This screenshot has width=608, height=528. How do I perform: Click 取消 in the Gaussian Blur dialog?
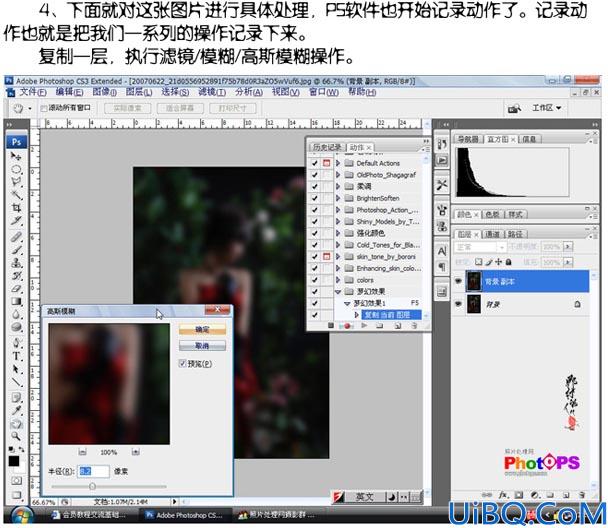tap(202, 345)
